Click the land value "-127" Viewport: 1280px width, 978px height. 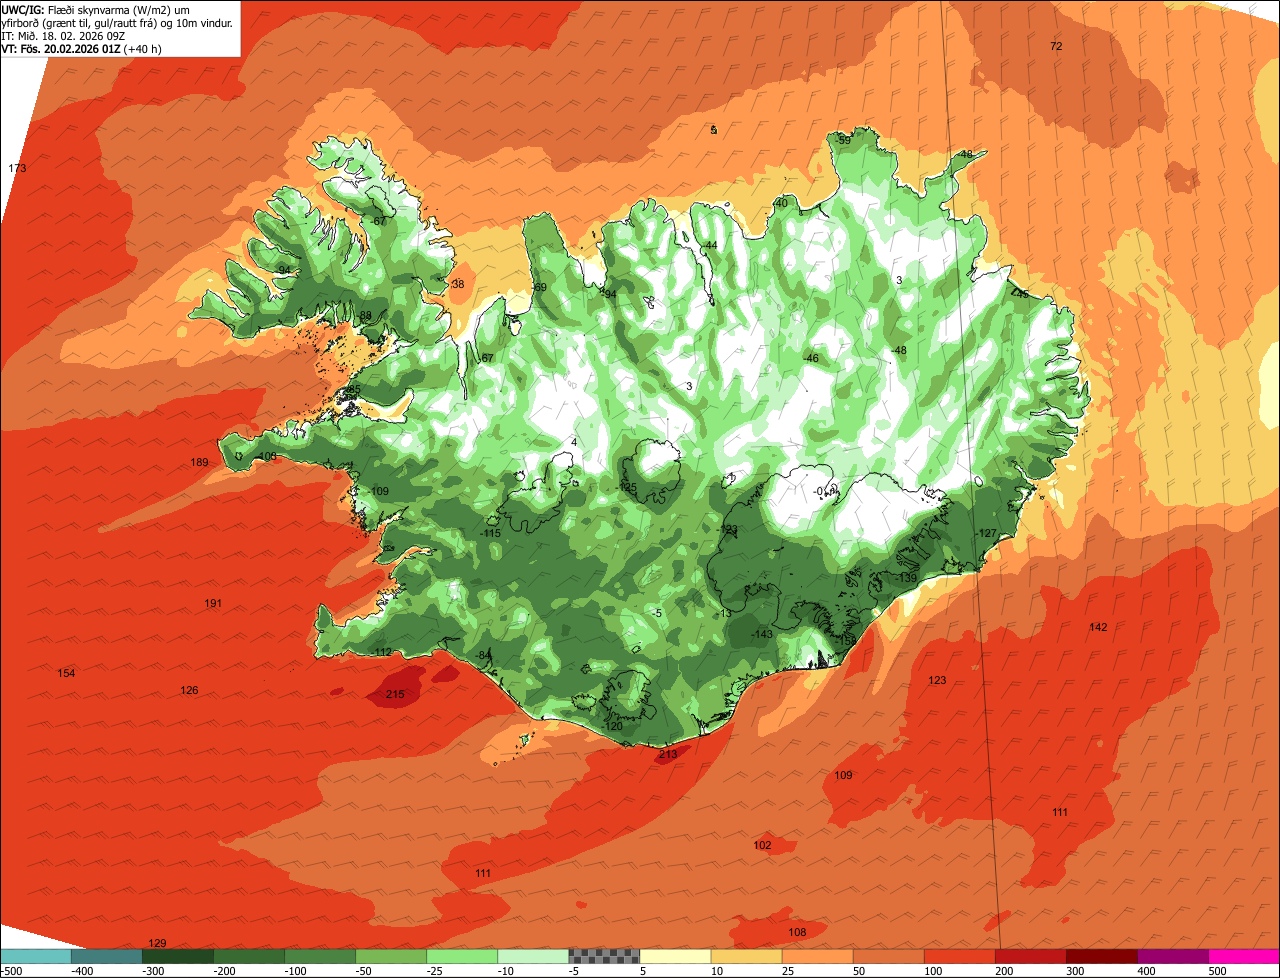(986, 533)
